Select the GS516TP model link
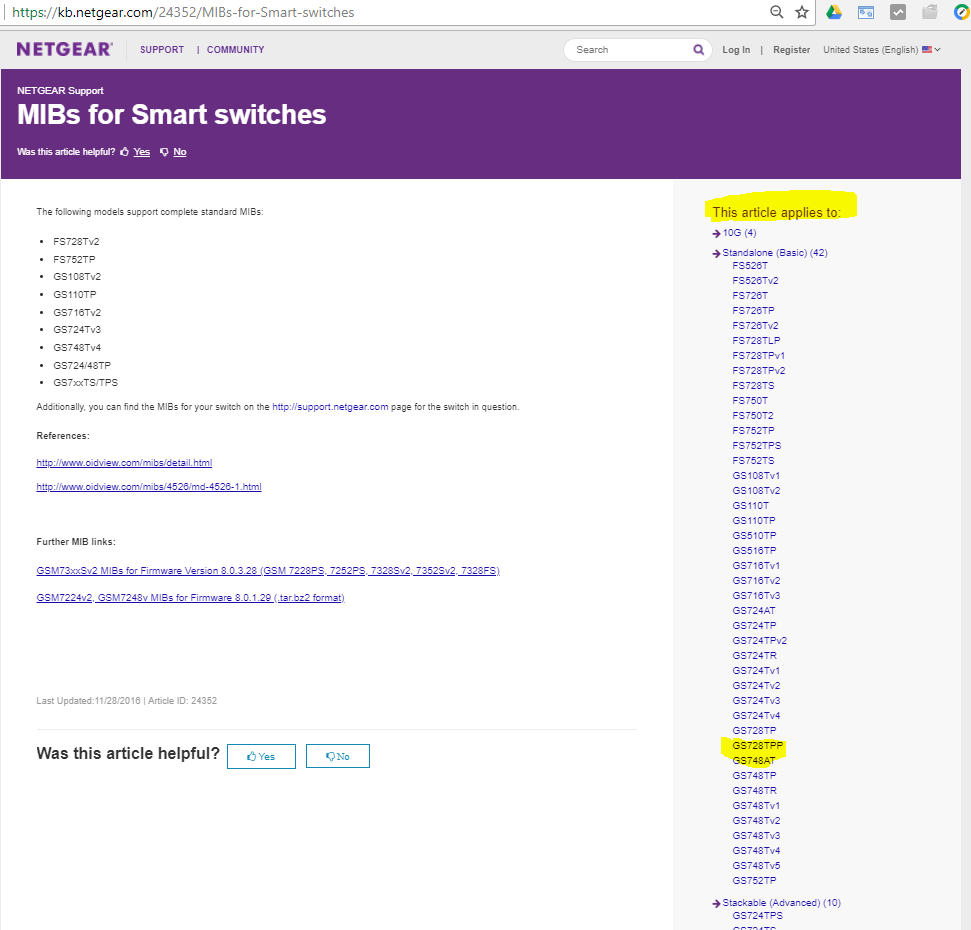971x930 pixels. tap(754, 550)
